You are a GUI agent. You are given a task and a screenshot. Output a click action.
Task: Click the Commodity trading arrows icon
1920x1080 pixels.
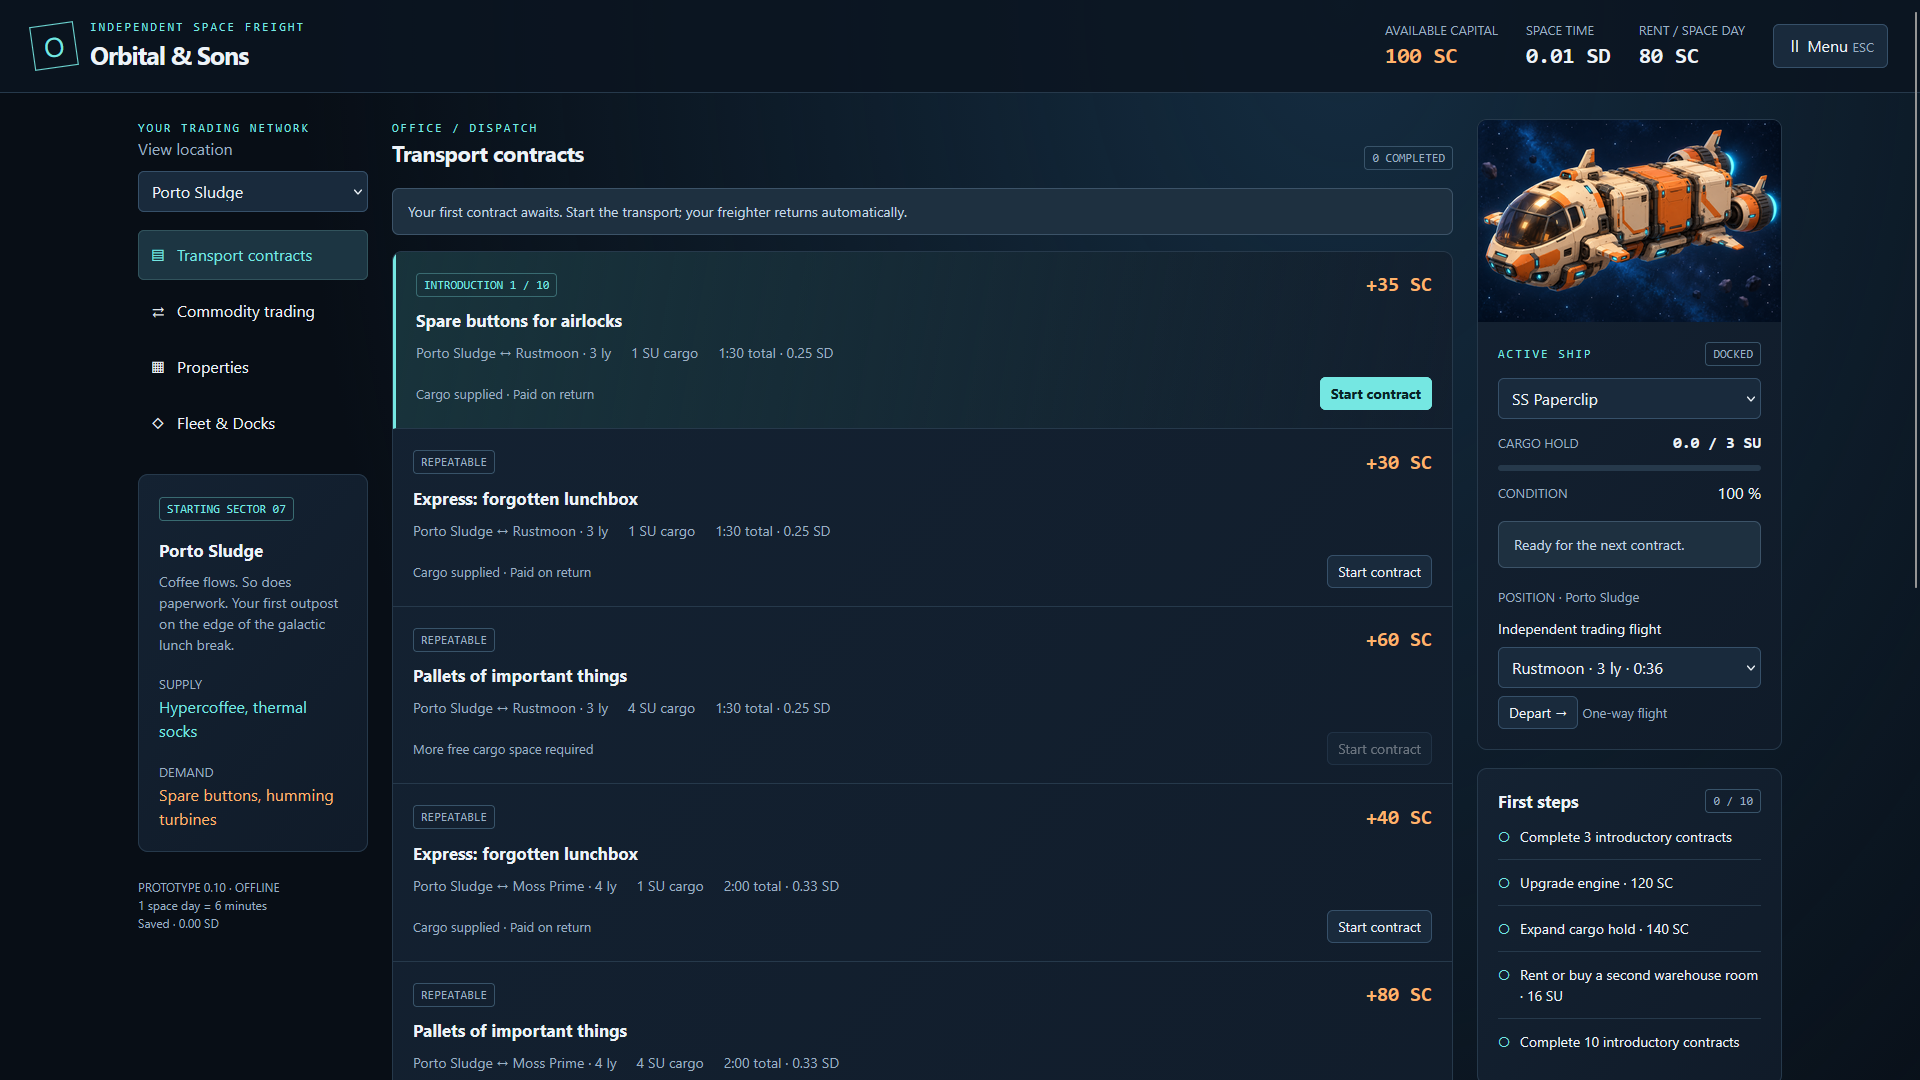[x=158, y=312]
